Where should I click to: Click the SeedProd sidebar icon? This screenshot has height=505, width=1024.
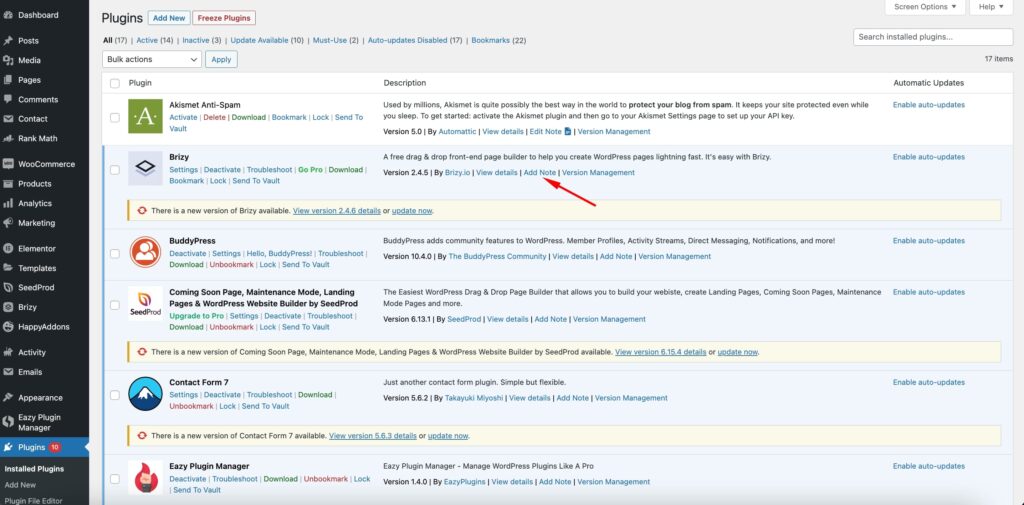pos(8,287)
